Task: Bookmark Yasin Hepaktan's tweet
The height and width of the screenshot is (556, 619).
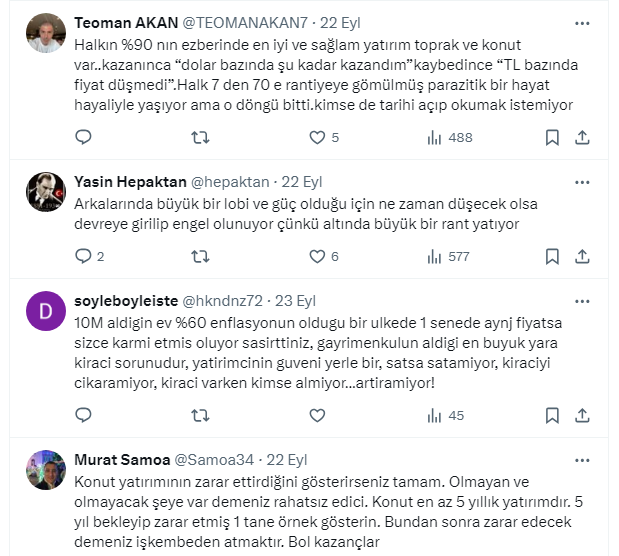Action: tap(552, 257)
